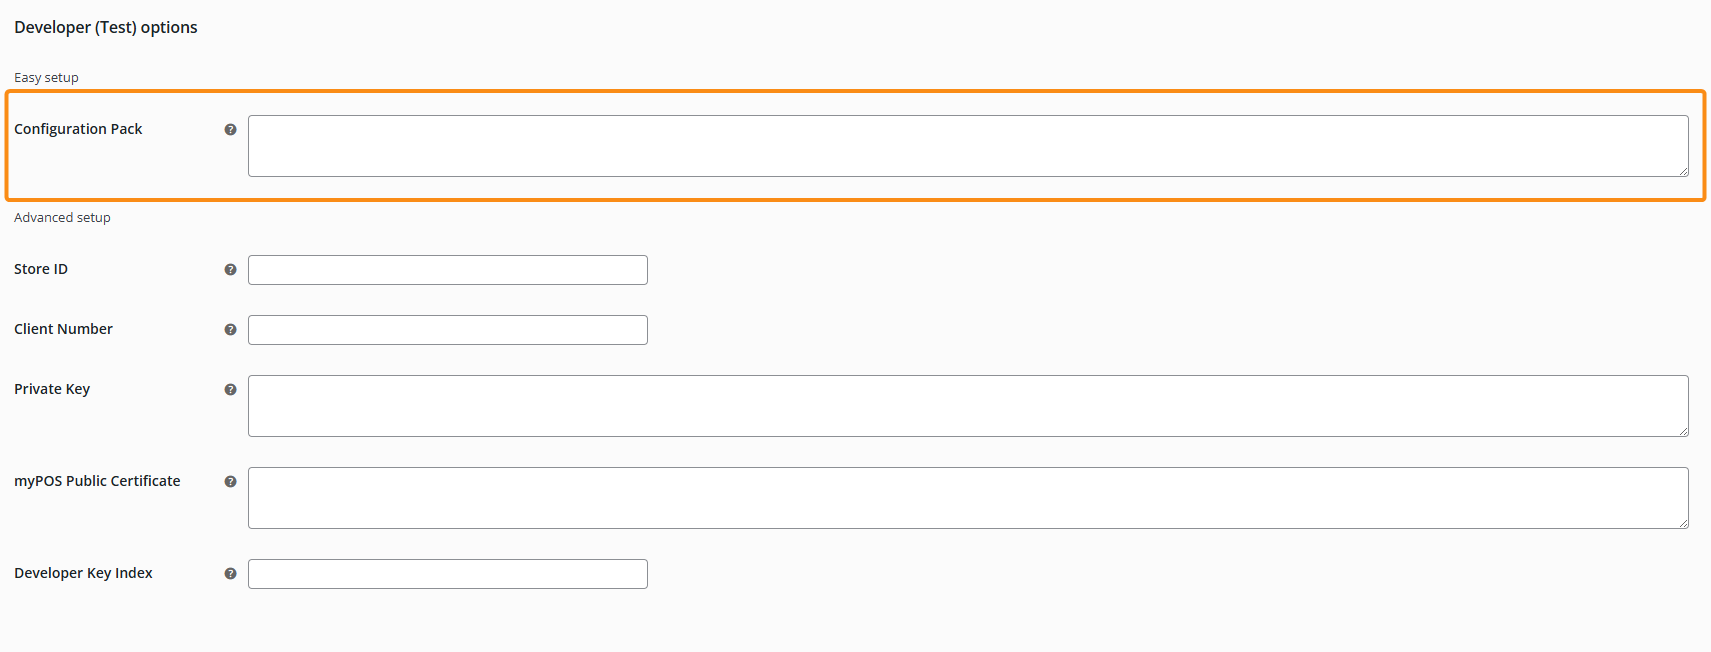Open the help tip for Client Number
Viewport: 1711px width, 652px height.
(230, 330)
